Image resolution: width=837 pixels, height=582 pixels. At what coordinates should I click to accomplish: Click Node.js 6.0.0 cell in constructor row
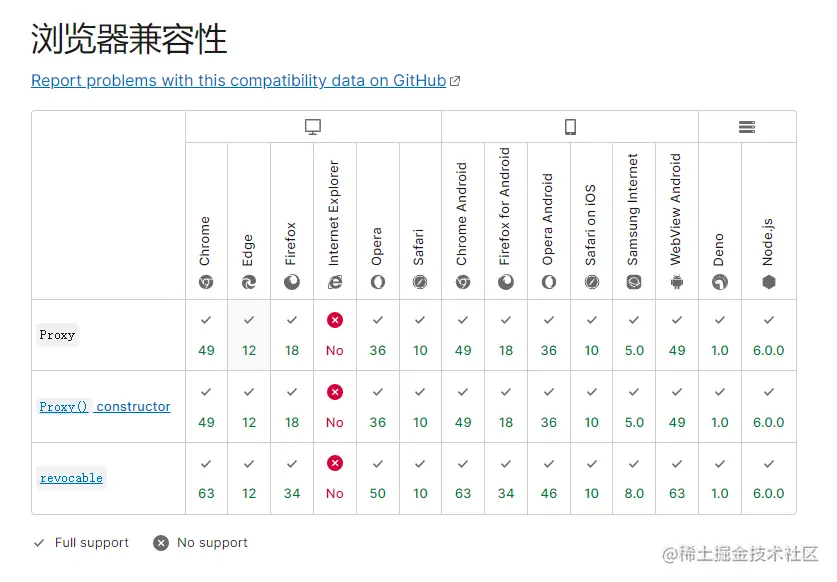(769, 406)
